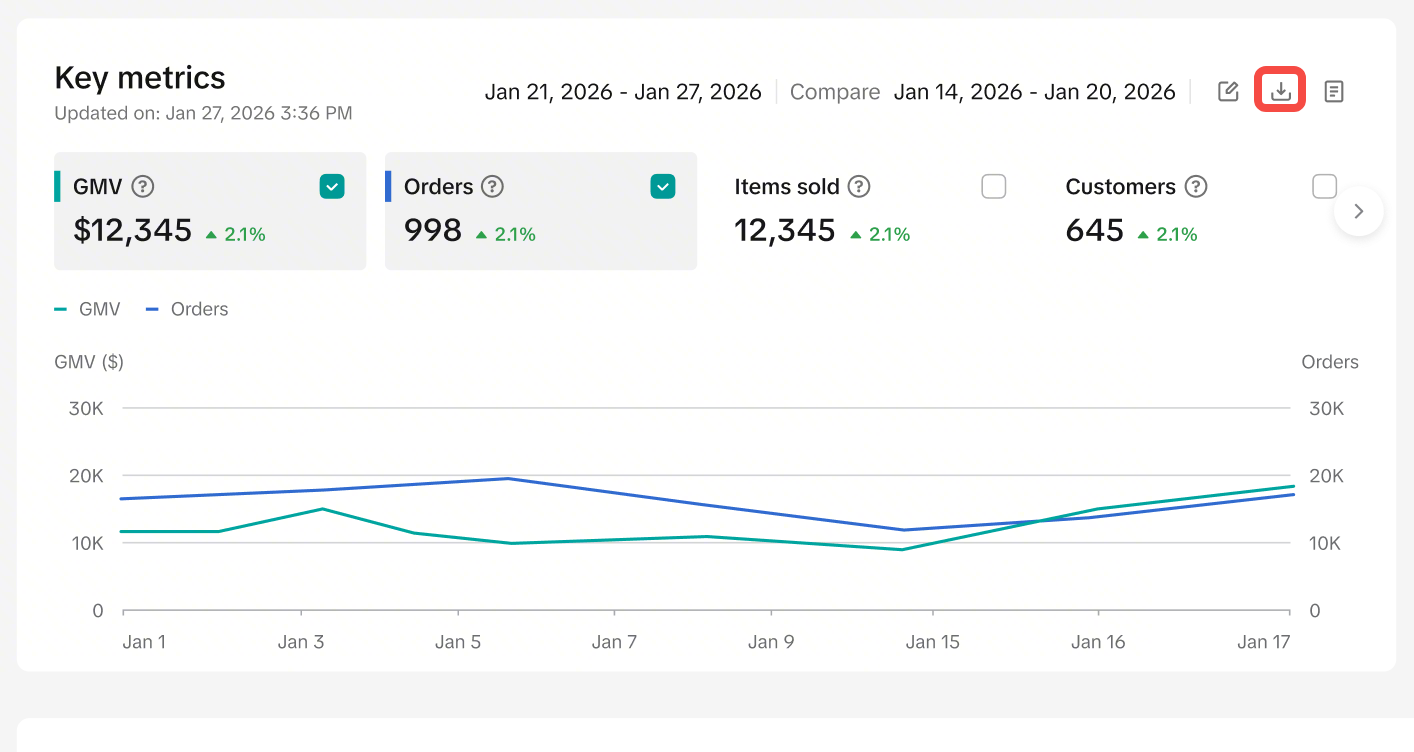Tick the Customers metric checkbox

(1324, 186)
